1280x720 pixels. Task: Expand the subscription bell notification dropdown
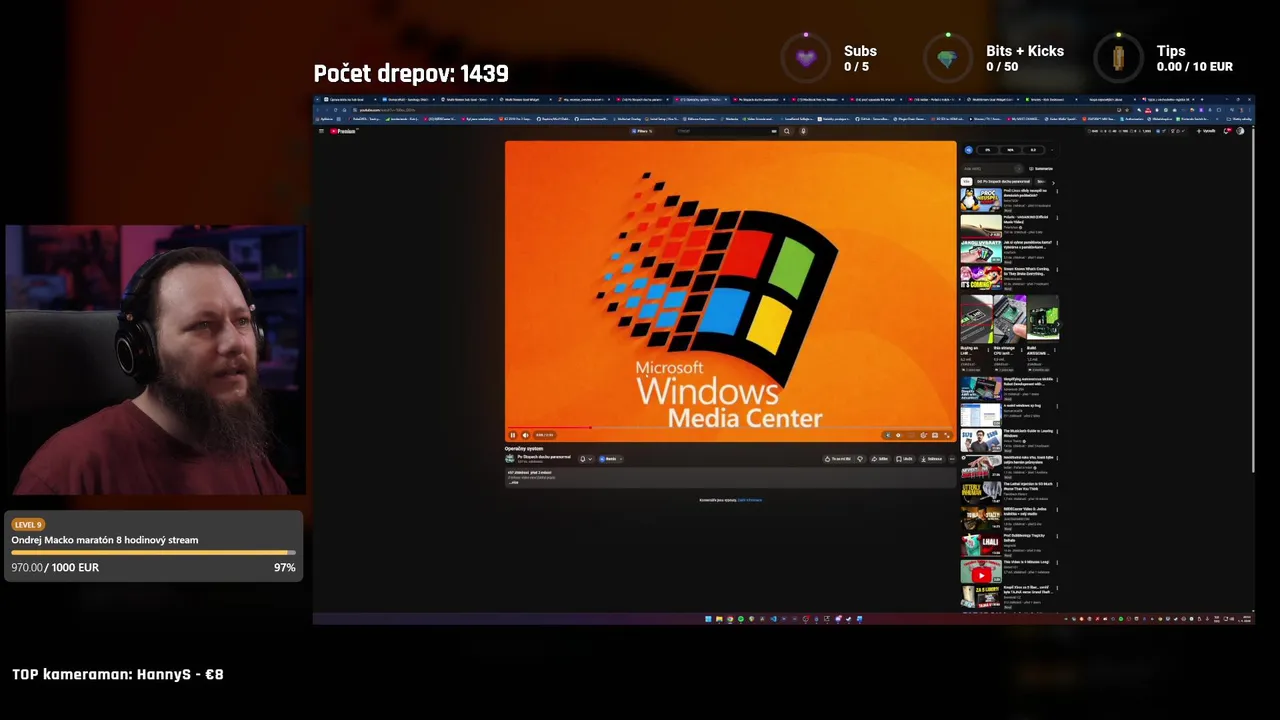586,459
